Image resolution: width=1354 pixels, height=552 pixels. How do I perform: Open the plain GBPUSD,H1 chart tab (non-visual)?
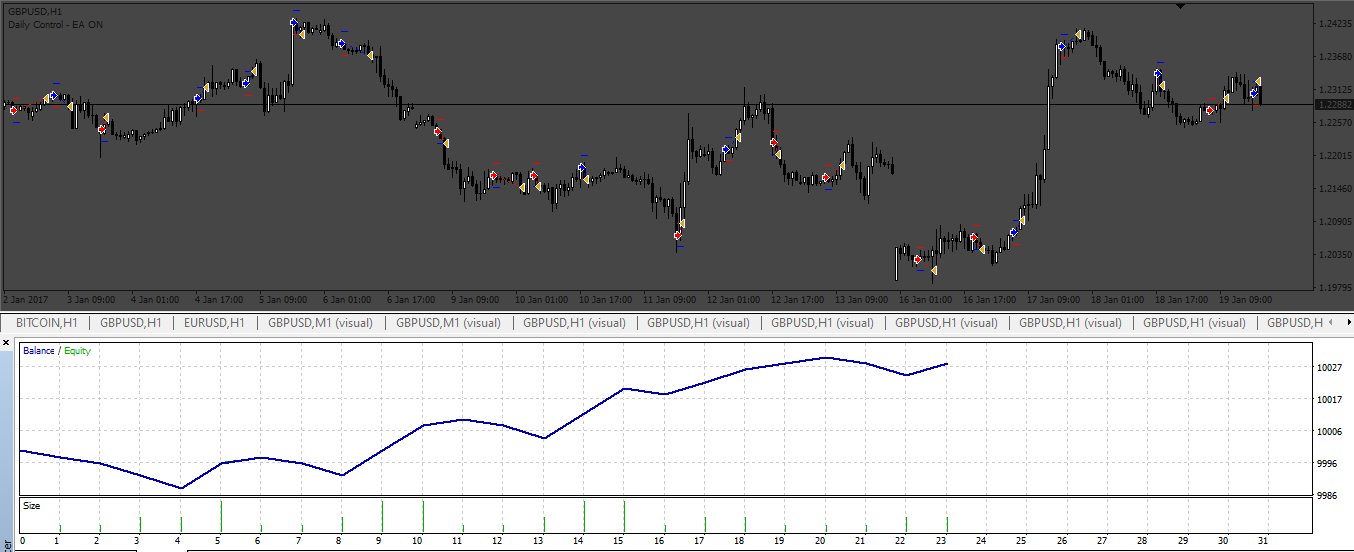tap(131, 323)
